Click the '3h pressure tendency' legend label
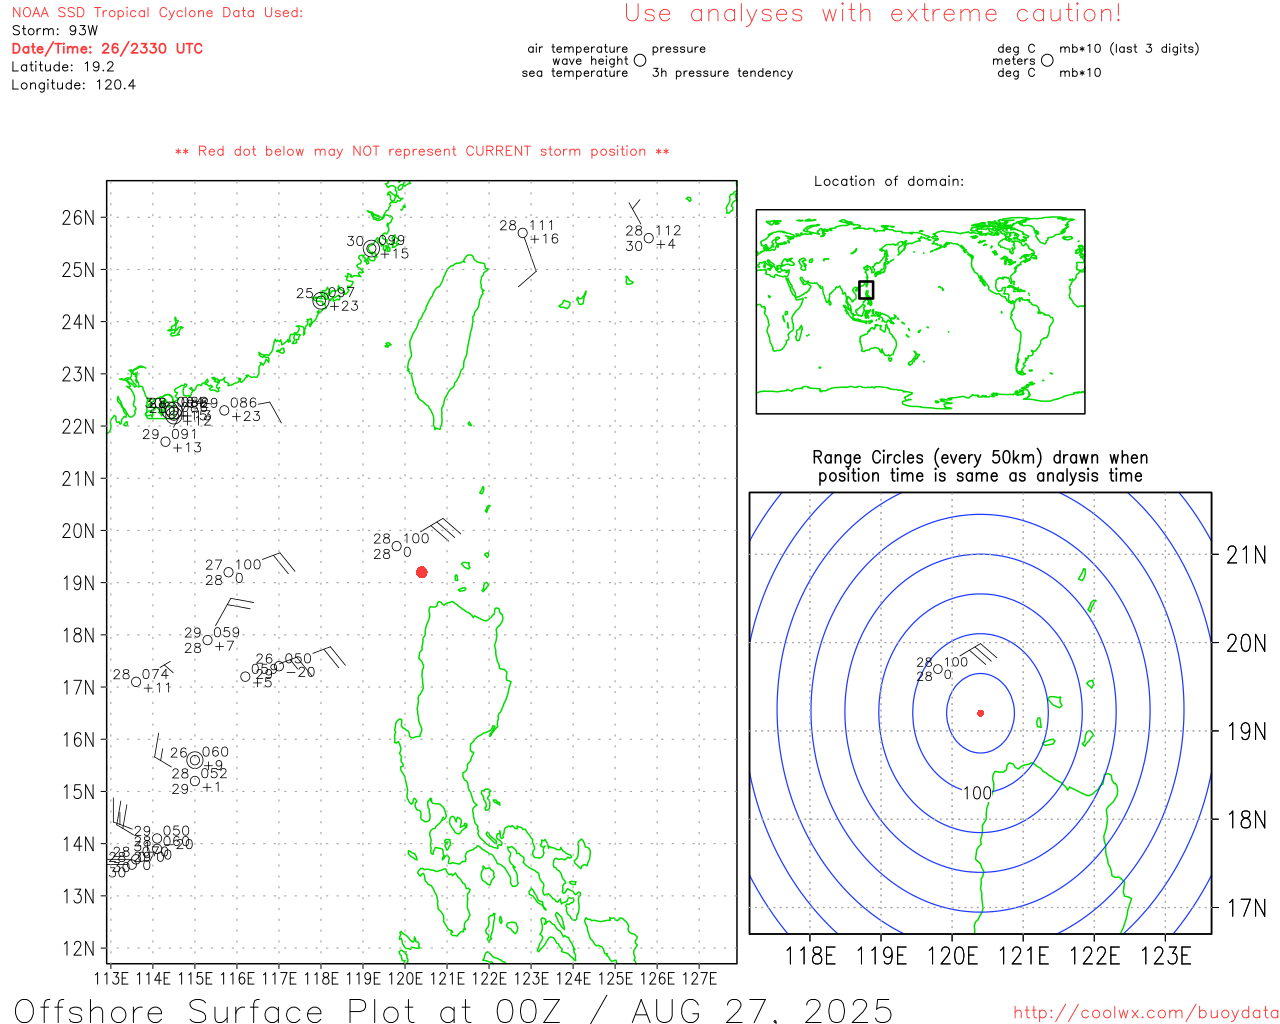The width and height of the screenshot is (1280, 1024). point(722,73)
